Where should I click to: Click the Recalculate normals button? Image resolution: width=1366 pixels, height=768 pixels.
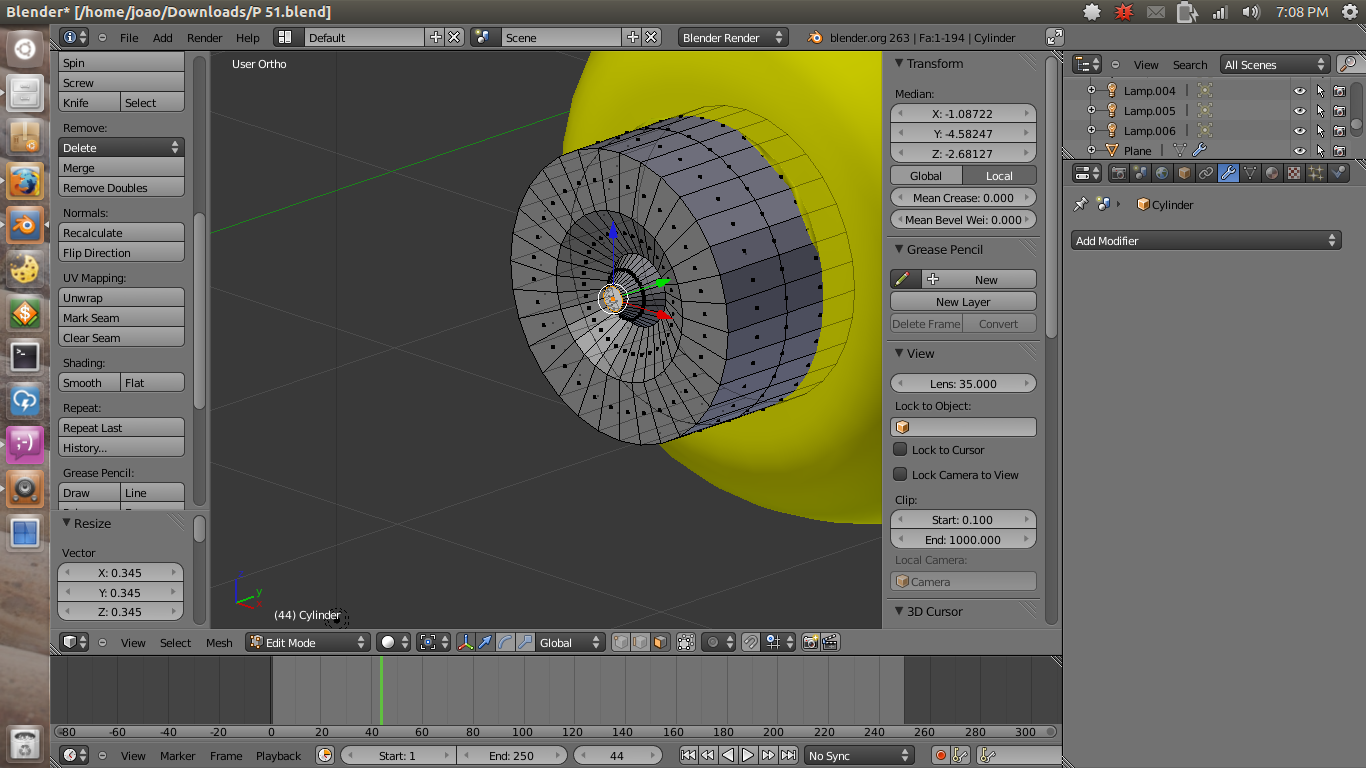coord(121,233)
